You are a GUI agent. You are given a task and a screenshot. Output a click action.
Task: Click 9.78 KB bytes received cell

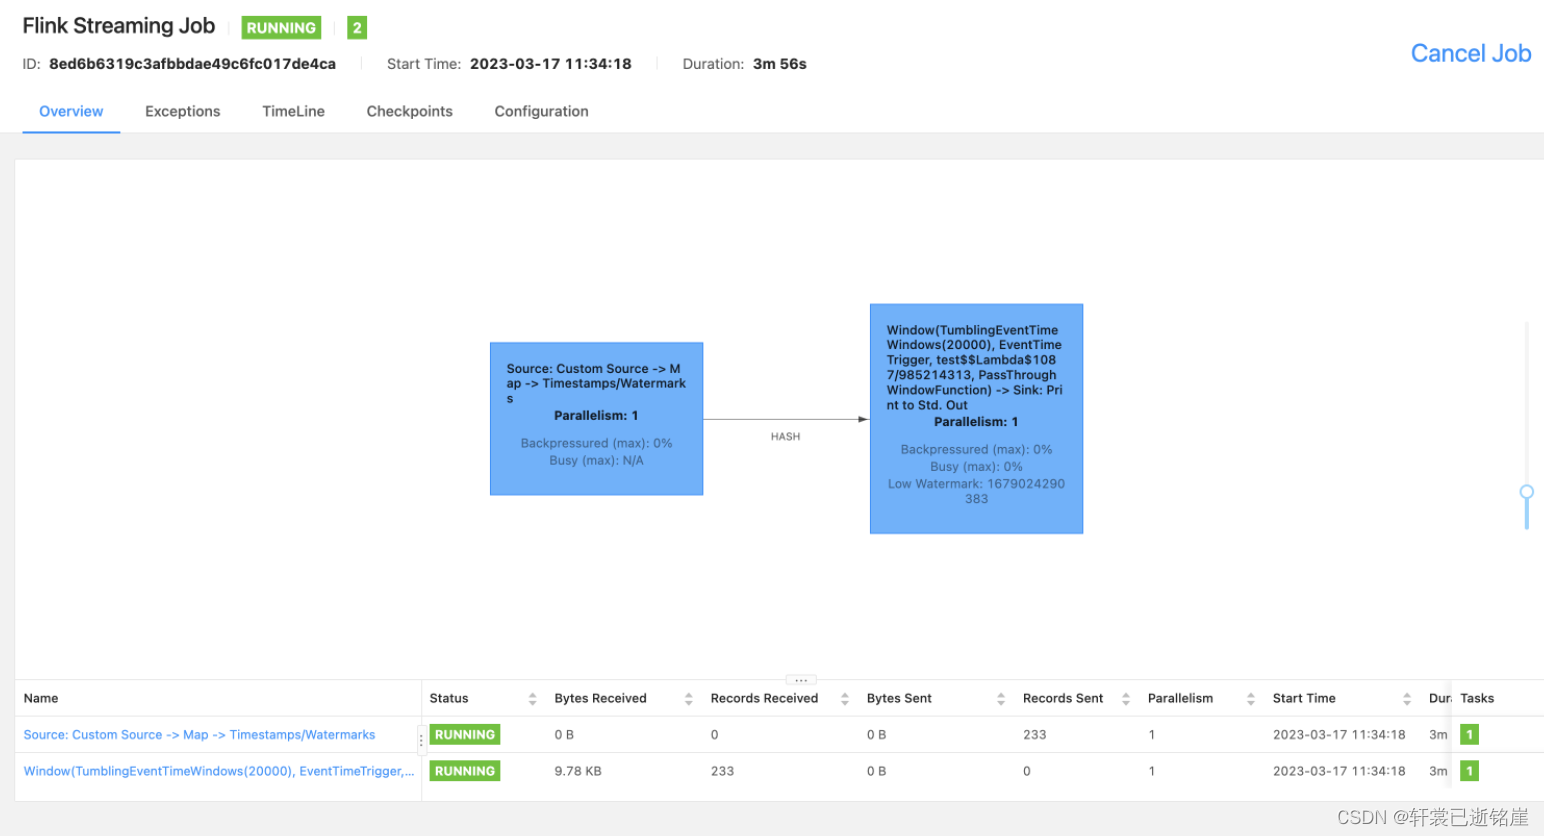[578, 771]
